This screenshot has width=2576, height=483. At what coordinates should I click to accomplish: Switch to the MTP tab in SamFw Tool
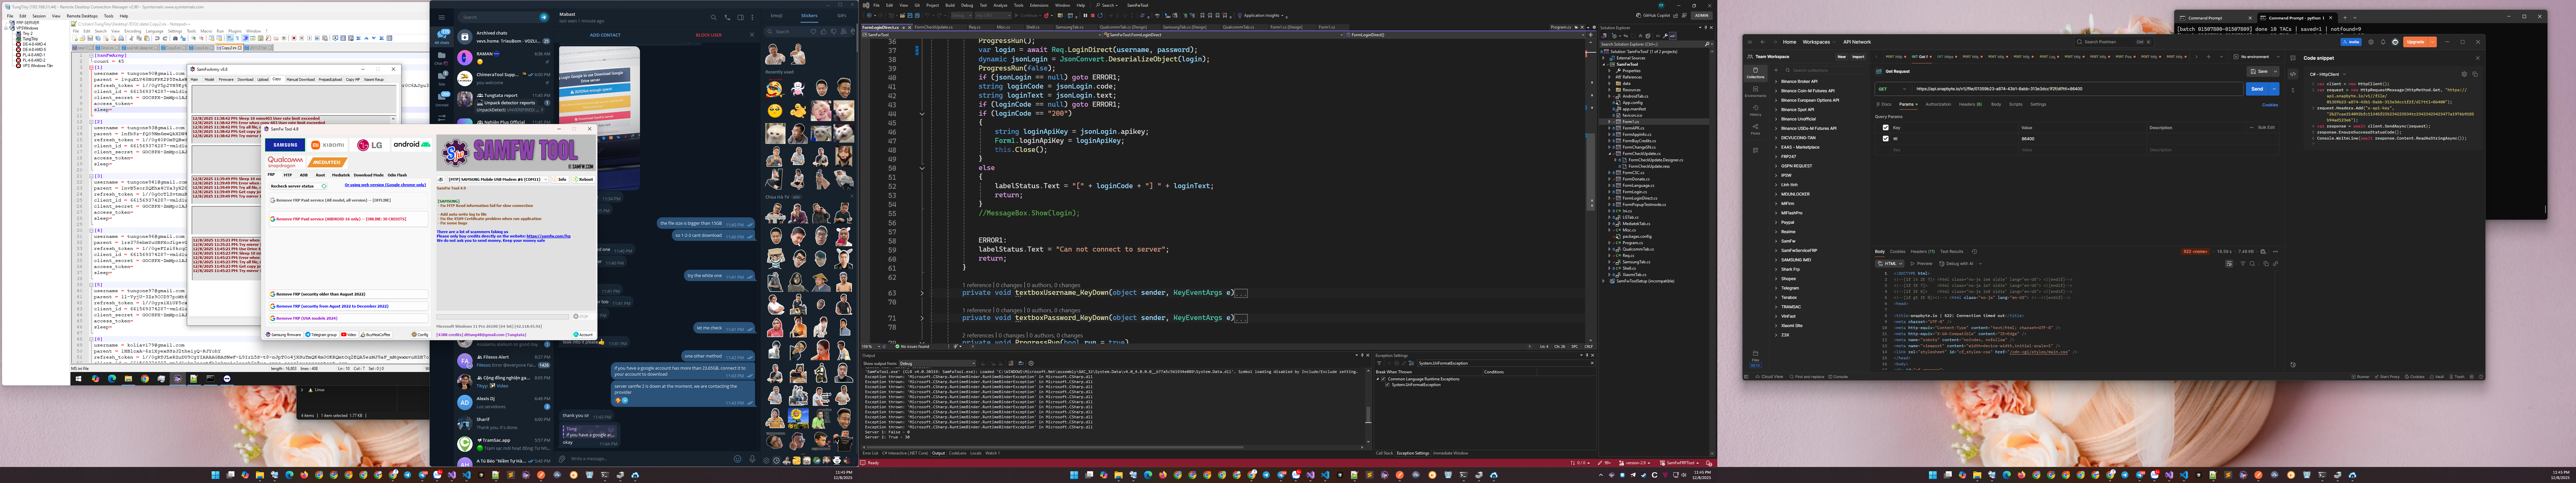(288, 175)
